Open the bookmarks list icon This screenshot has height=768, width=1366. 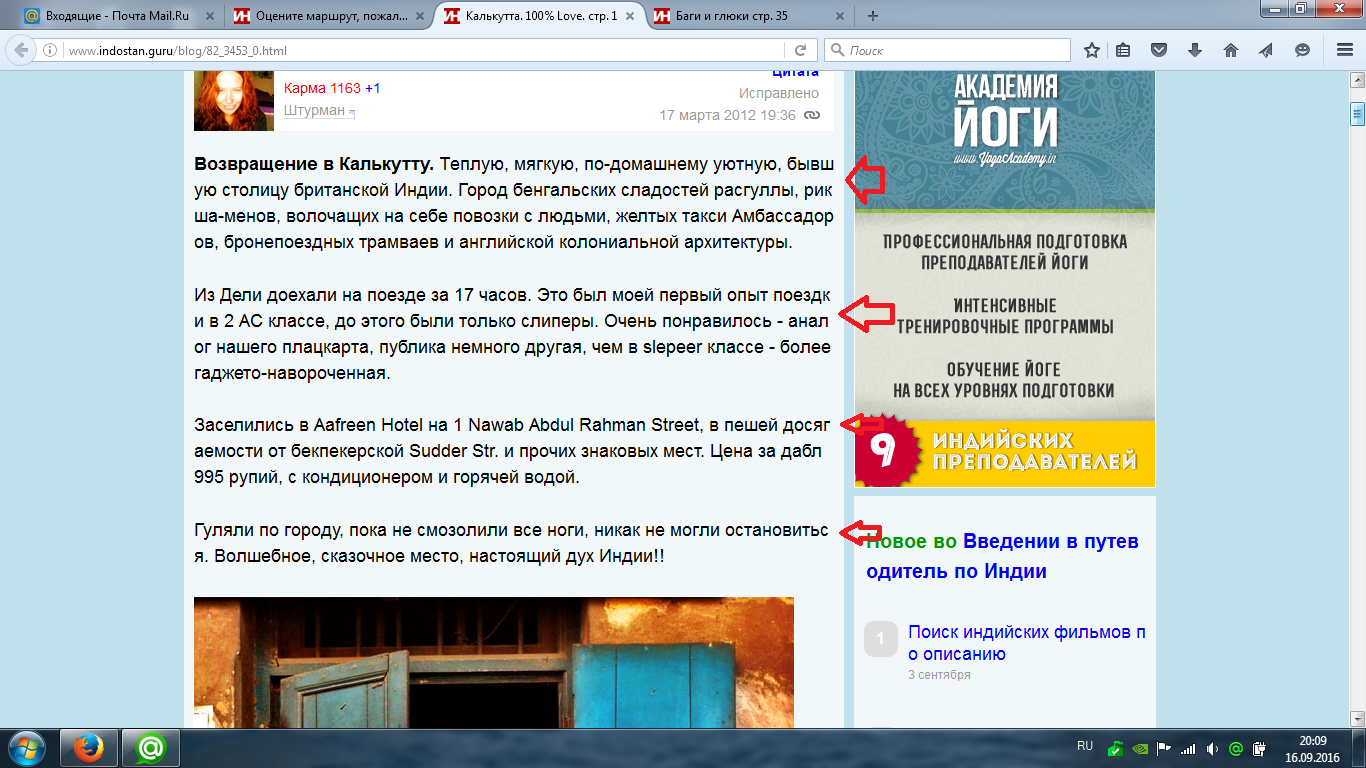pos(1123,50)
